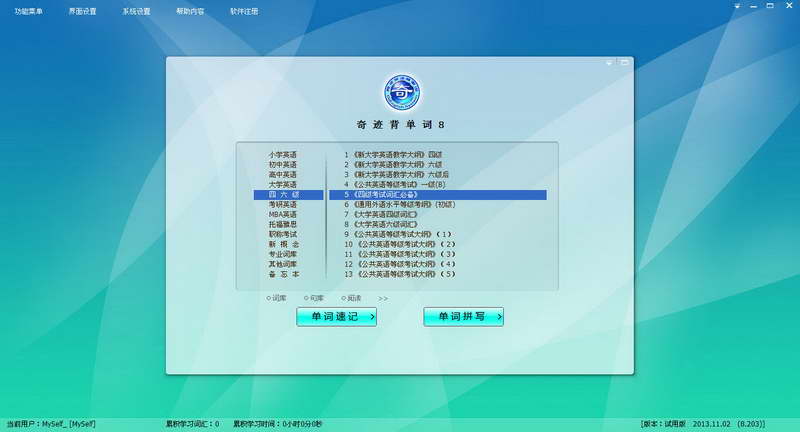
Task: Choose highlighted item 5 四级考试词汇必备
Action: click(x=438, y=195)
